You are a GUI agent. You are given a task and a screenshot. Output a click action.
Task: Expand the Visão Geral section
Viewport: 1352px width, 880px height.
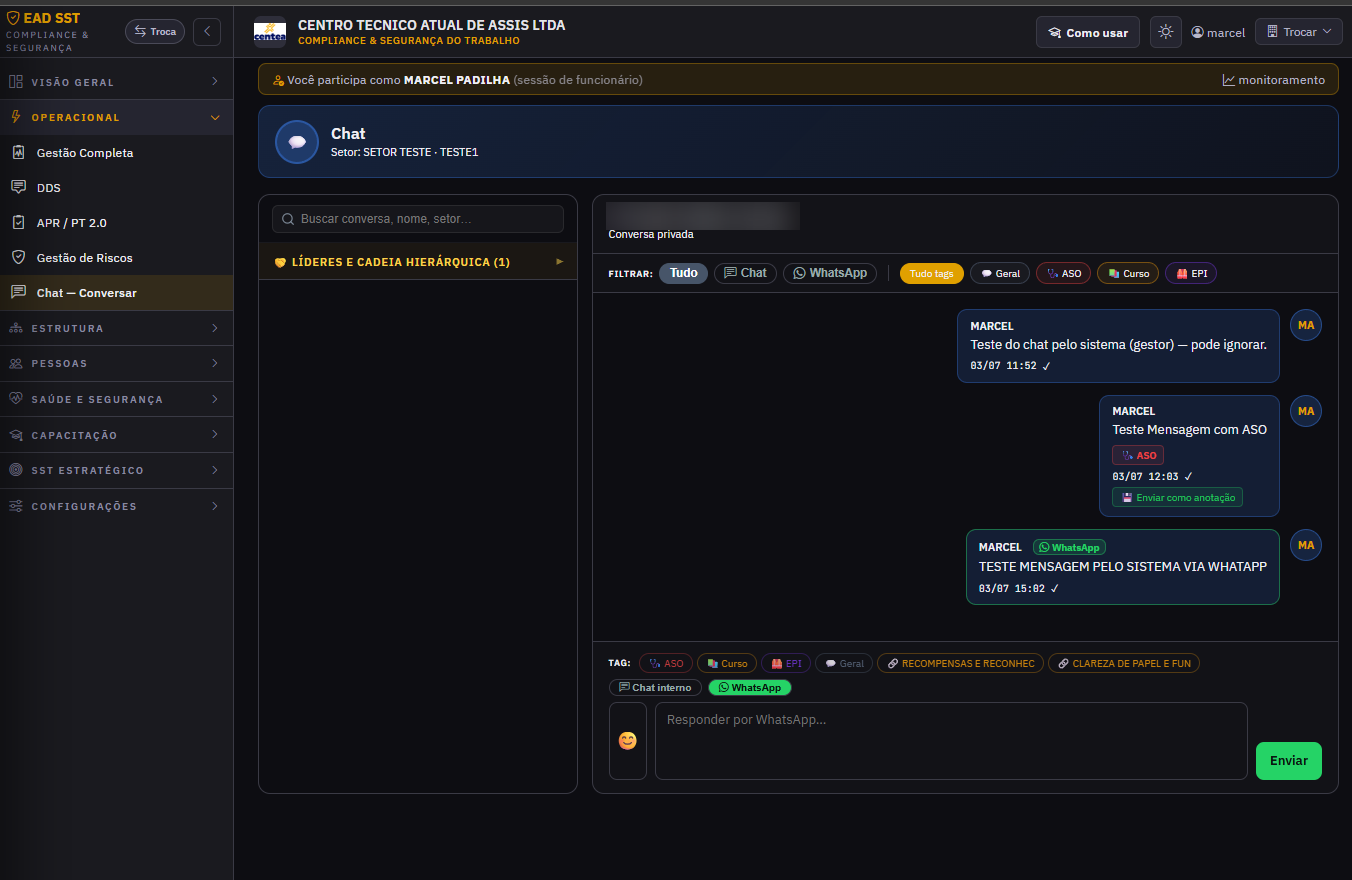(116, 82)
